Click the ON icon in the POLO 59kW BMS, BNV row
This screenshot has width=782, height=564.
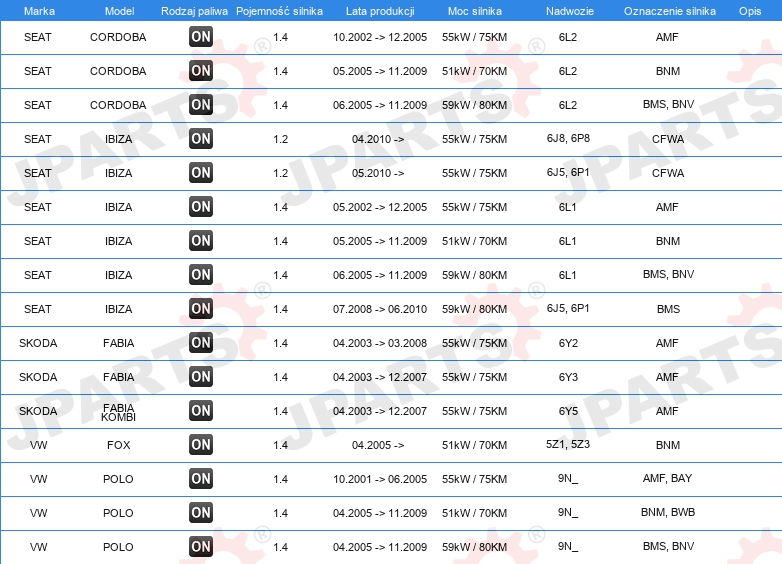coord(201,546)
